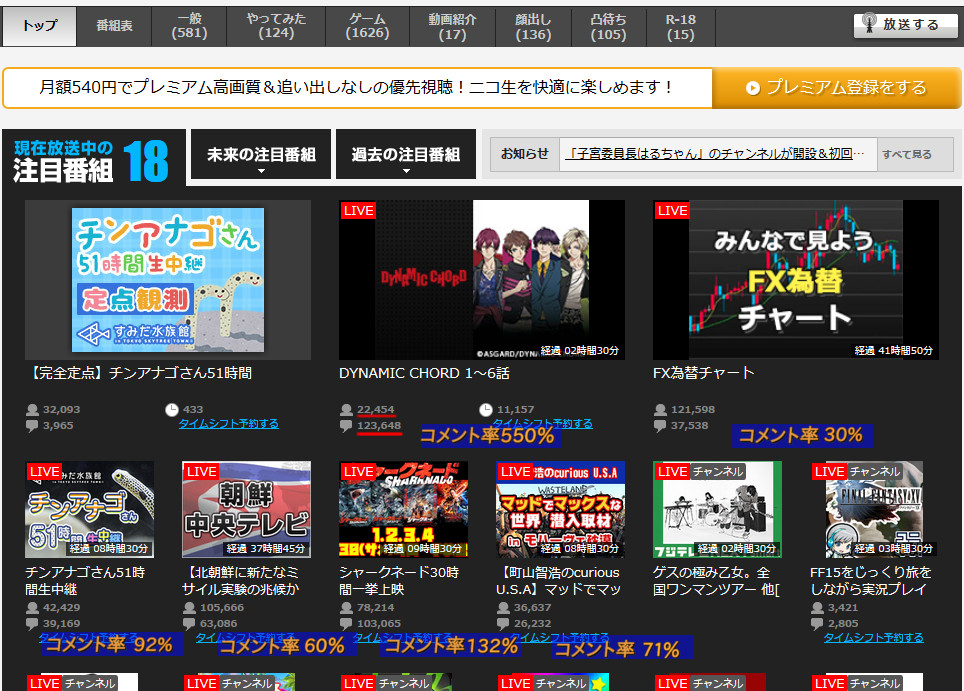The width and height of the screenshot is (964, 691).
Task: Open the 過去の注目番組 dropdown
Action: [405, 155]
